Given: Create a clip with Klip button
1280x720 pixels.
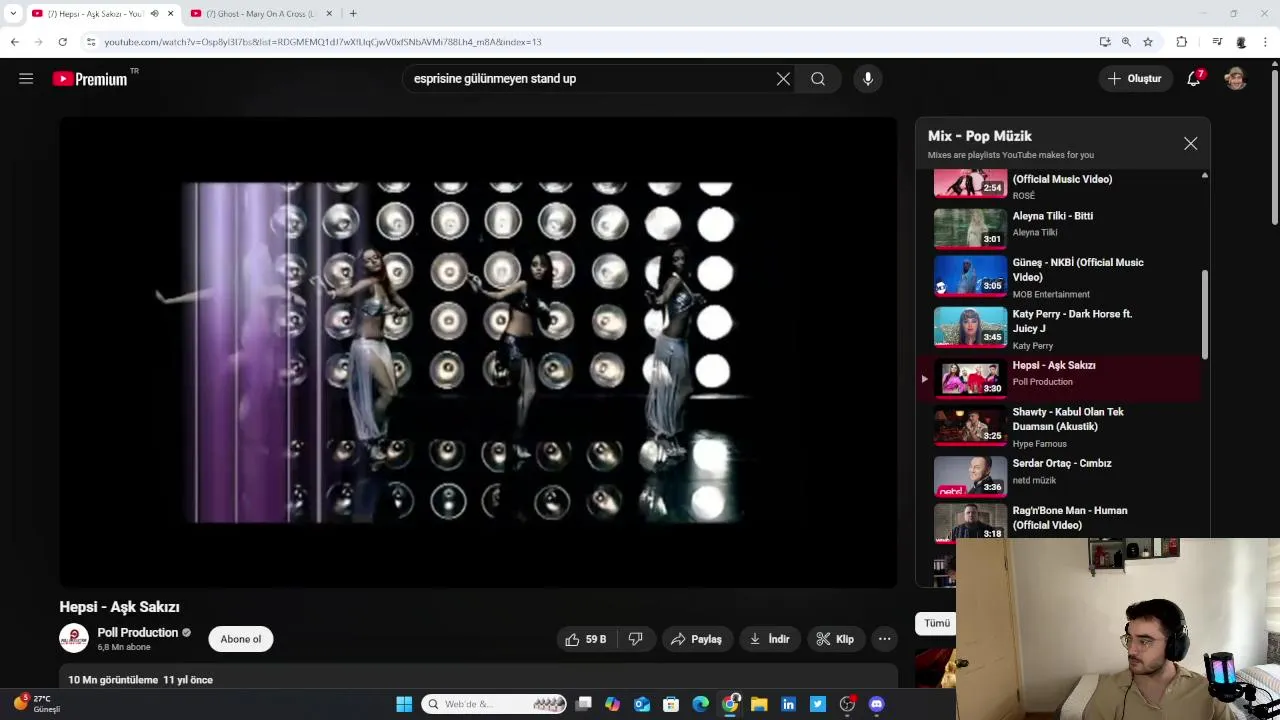Looking at the screenshot, I should 835,639.
